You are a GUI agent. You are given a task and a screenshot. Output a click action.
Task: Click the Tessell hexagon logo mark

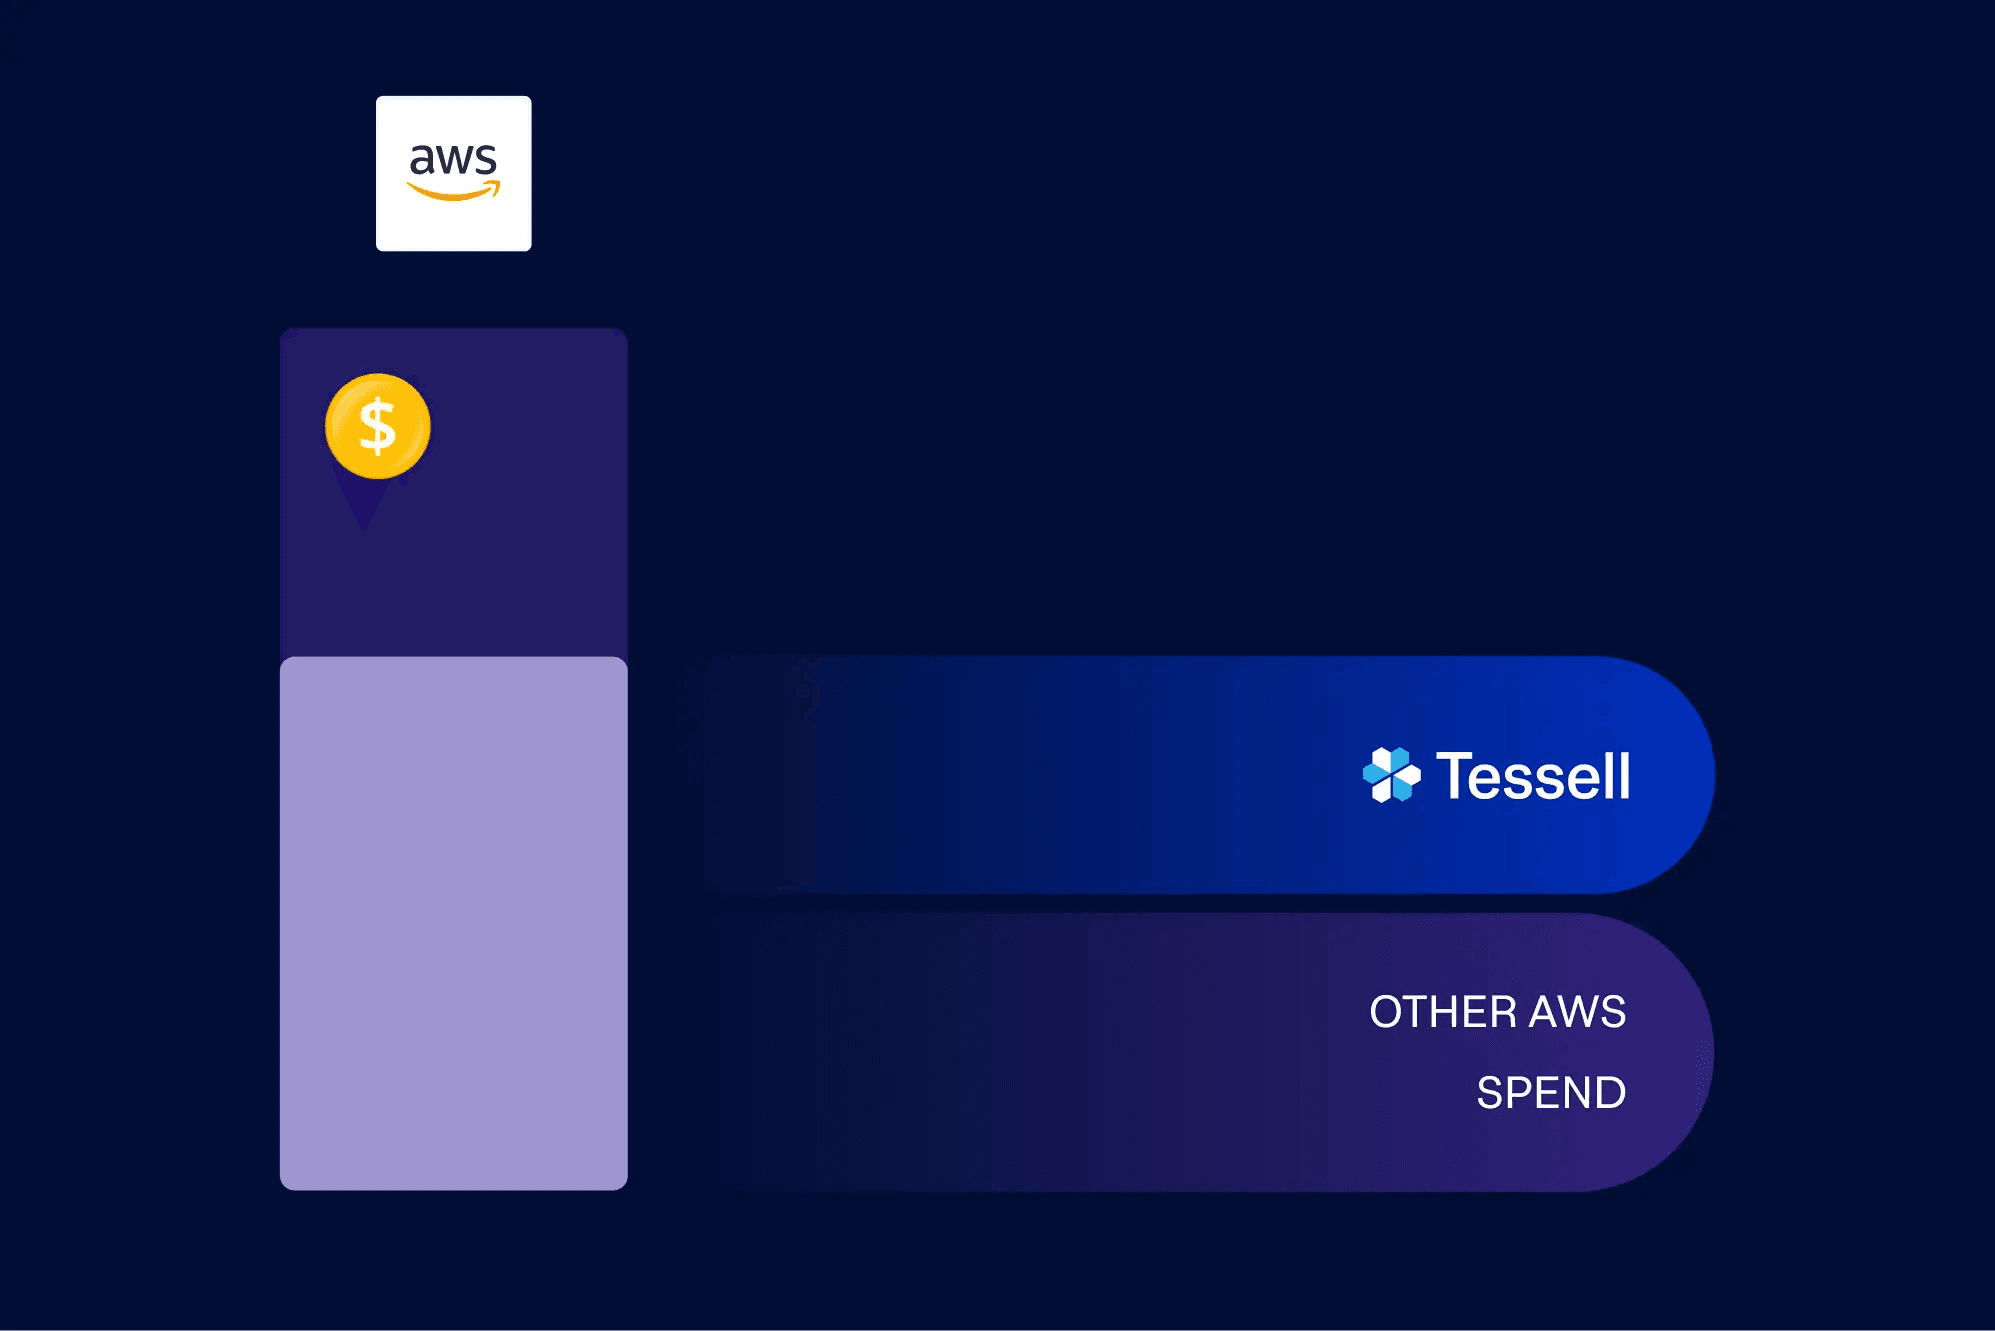(1391, 775)
